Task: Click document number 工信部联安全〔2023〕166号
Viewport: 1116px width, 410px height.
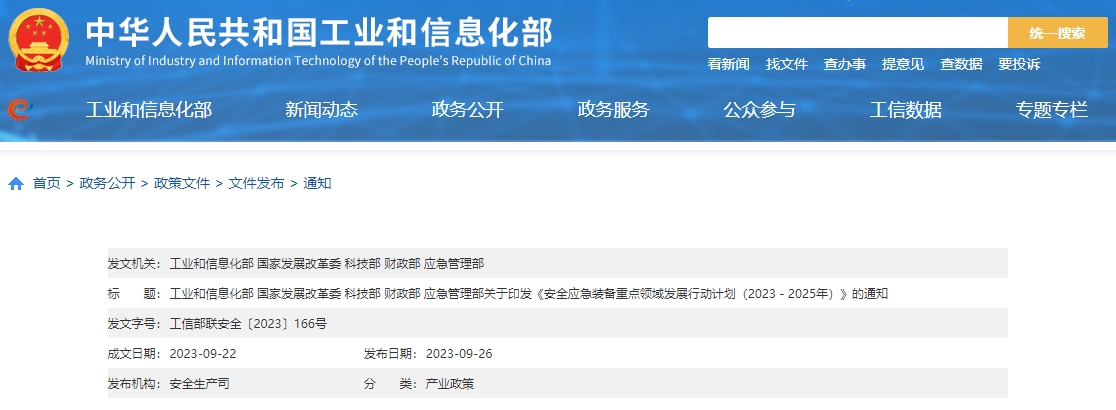Action: click(x=248, y=324)
